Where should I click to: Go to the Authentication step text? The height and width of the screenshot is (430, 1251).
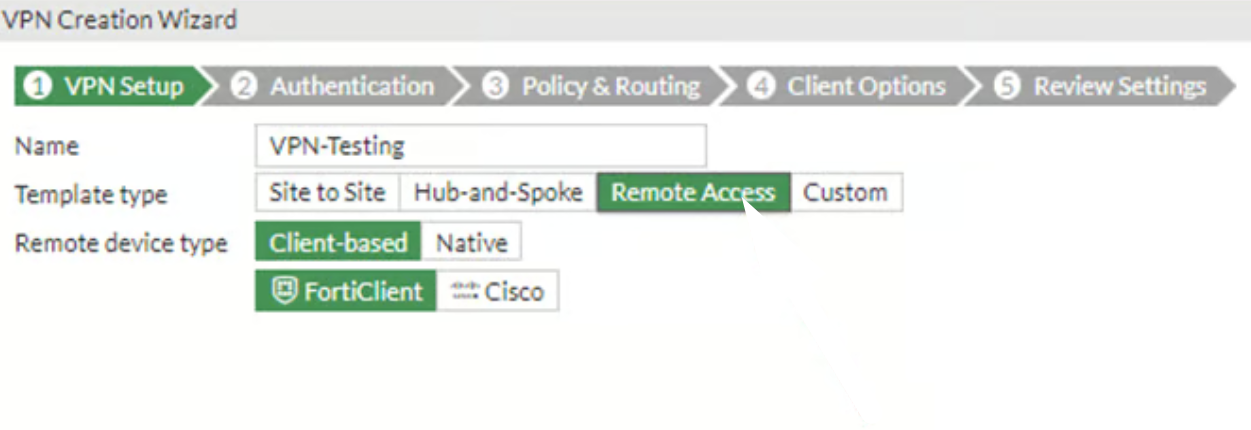(x=352, y=87)
